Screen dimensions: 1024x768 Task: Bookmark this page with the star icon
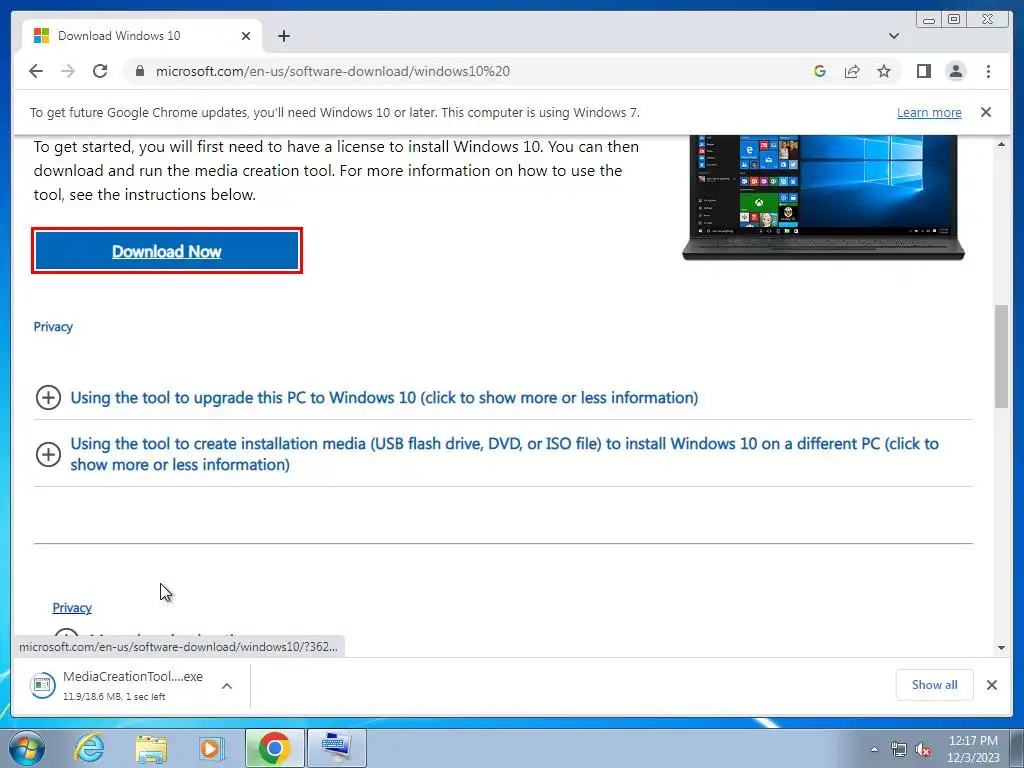(x=884, y=71)
